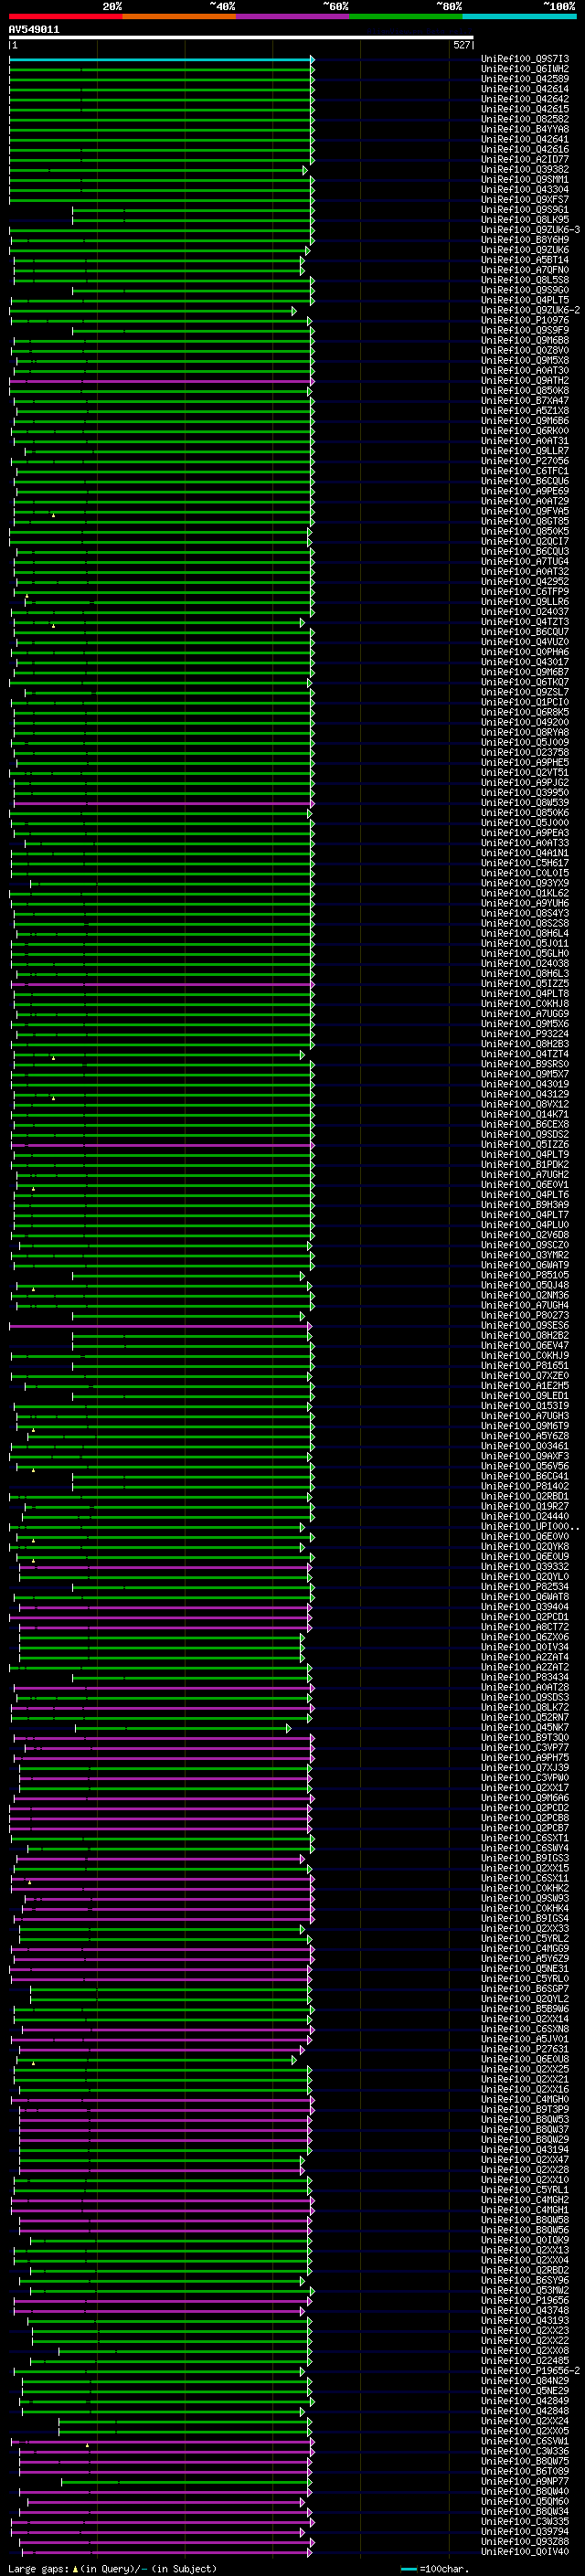The width and height of the screenshot is (585, 2576).
Task: Click the cyan ~100% identity color segment
Action: 519,16
